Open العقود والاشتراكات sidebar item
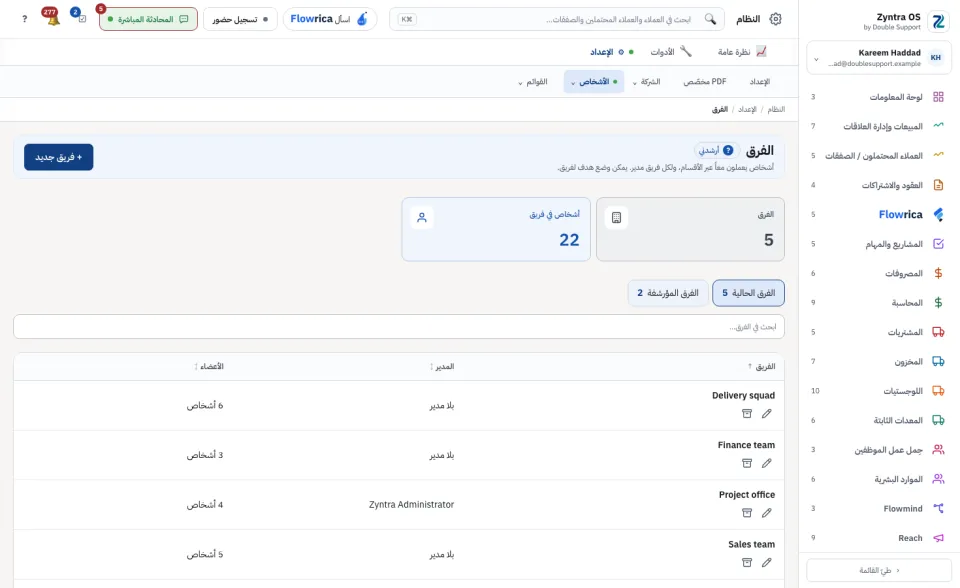Screen dimensions: 960x588 coord(877,185)
